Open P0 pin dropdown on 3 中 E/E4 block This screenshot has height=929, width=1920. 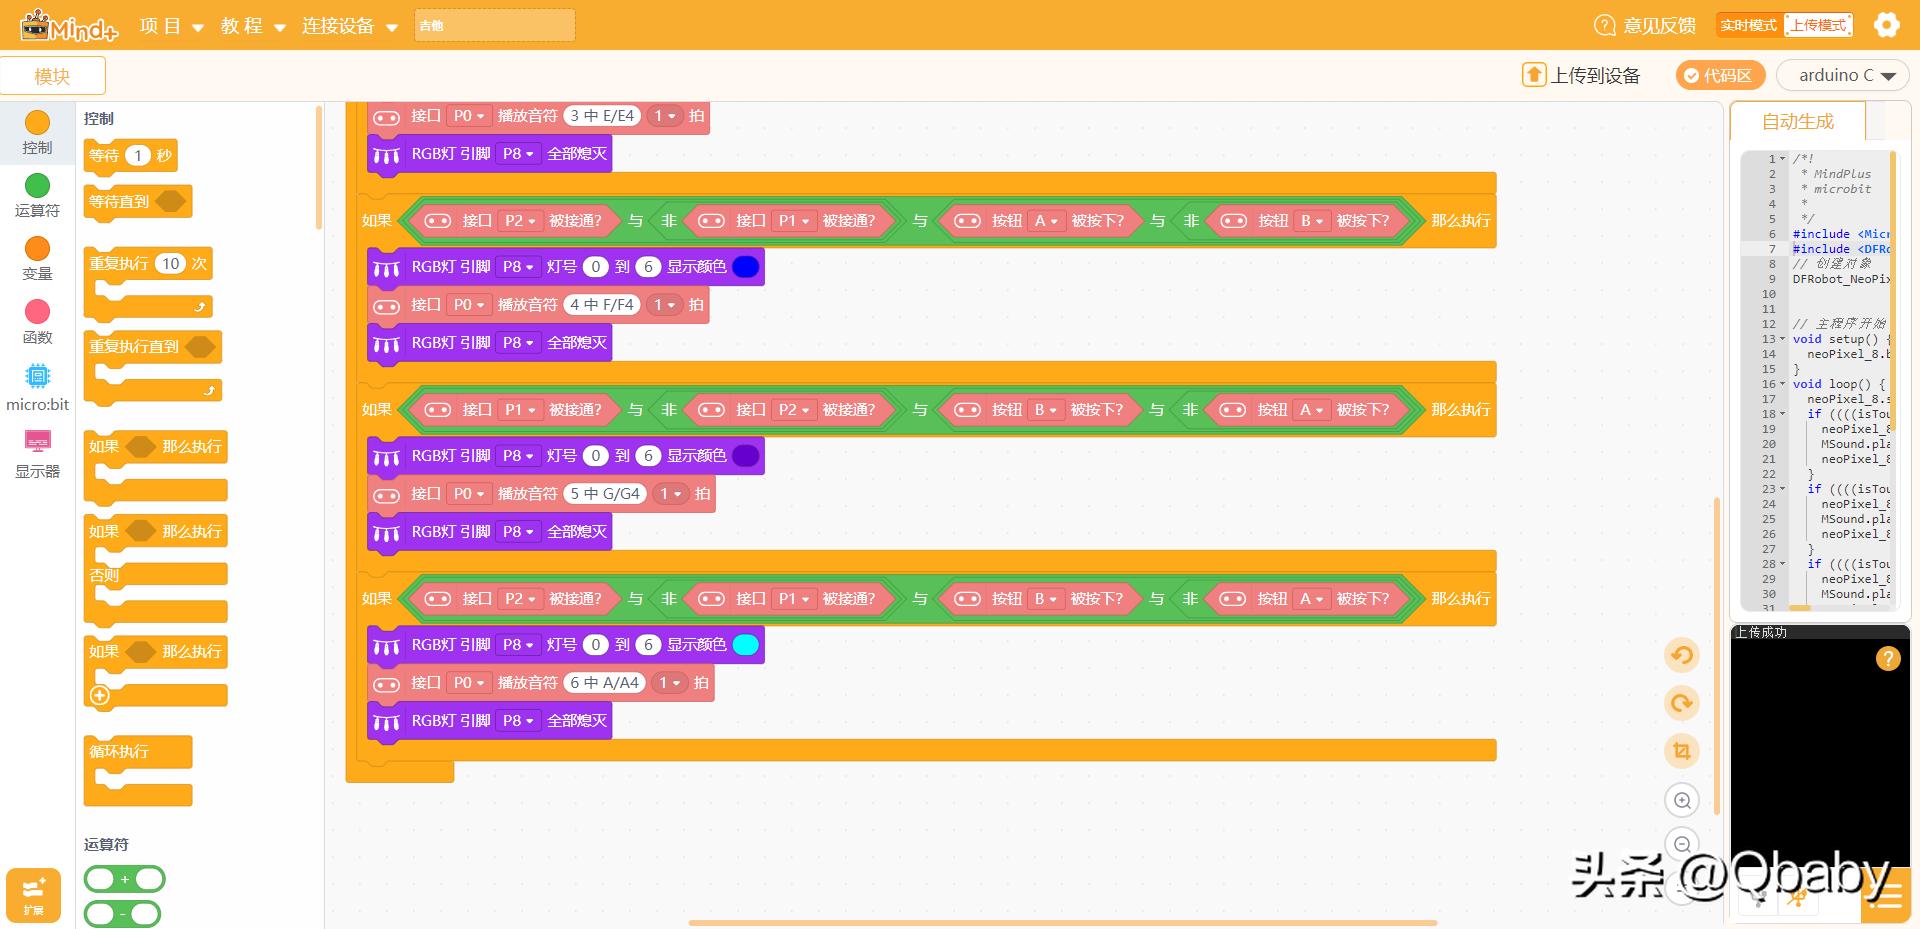click(x=468, y=116)
